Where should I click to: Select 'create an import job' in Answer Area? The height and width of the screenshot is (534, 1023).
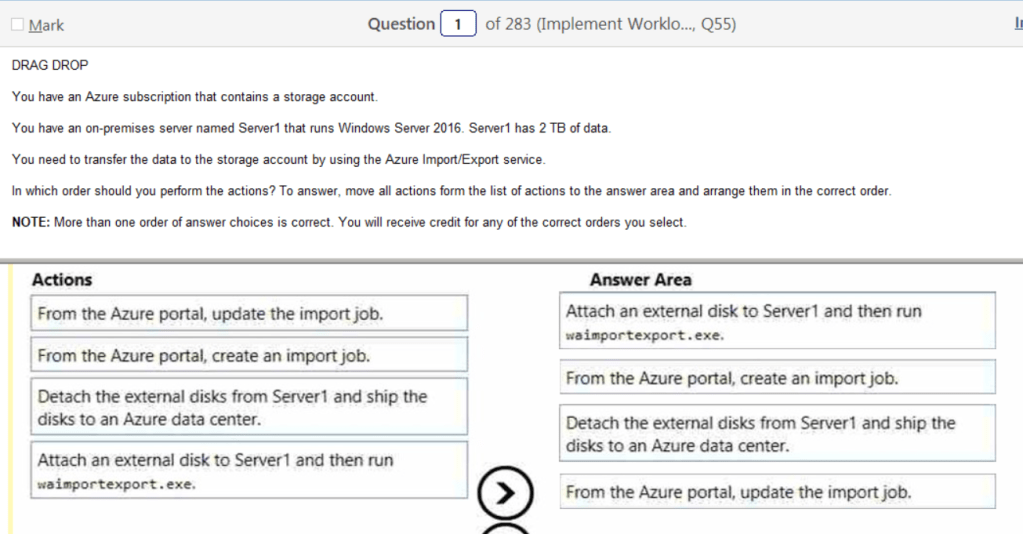click(x=777, y=378)
